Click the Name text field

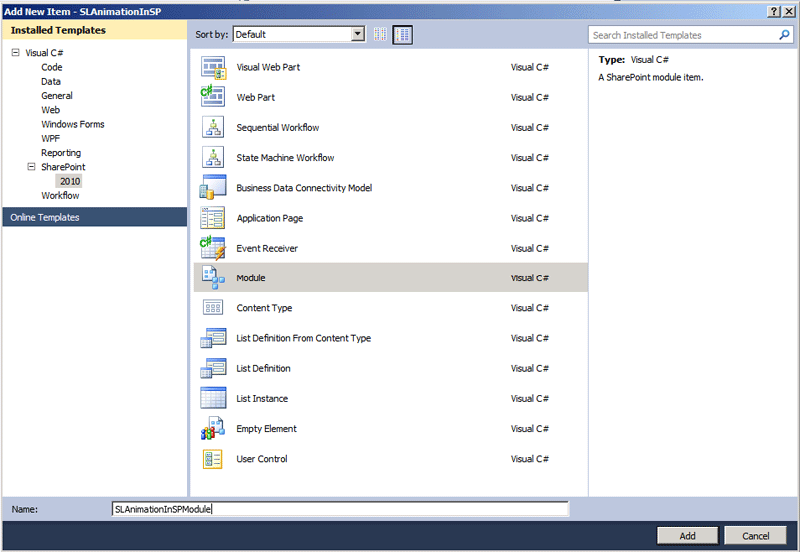340,509
